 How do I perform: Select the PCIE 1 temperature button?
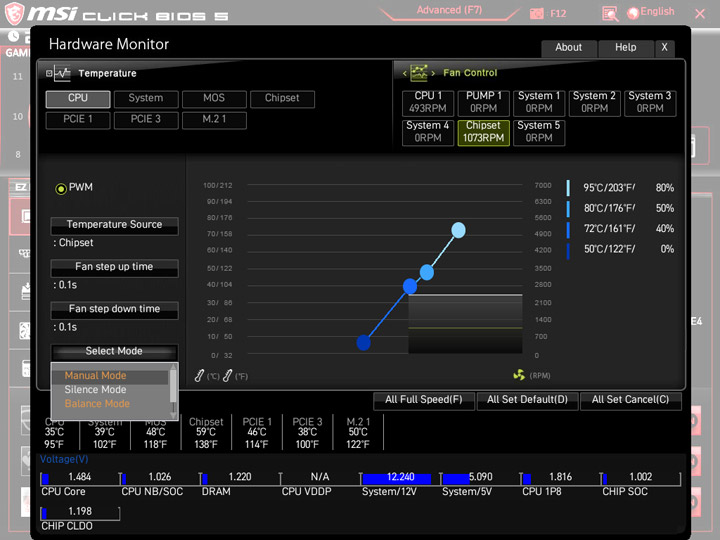(x=78, y=119)
